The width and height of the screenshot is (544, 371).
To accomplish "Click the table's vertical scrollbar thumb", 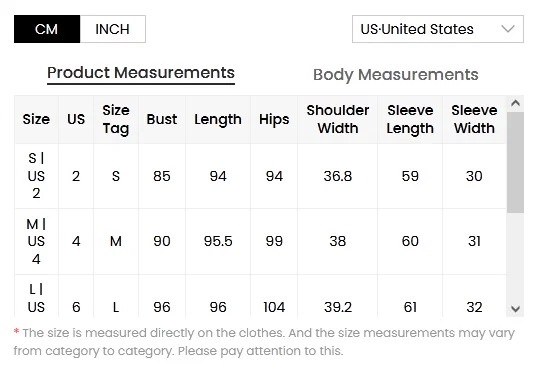I will [x=516, y=162].
